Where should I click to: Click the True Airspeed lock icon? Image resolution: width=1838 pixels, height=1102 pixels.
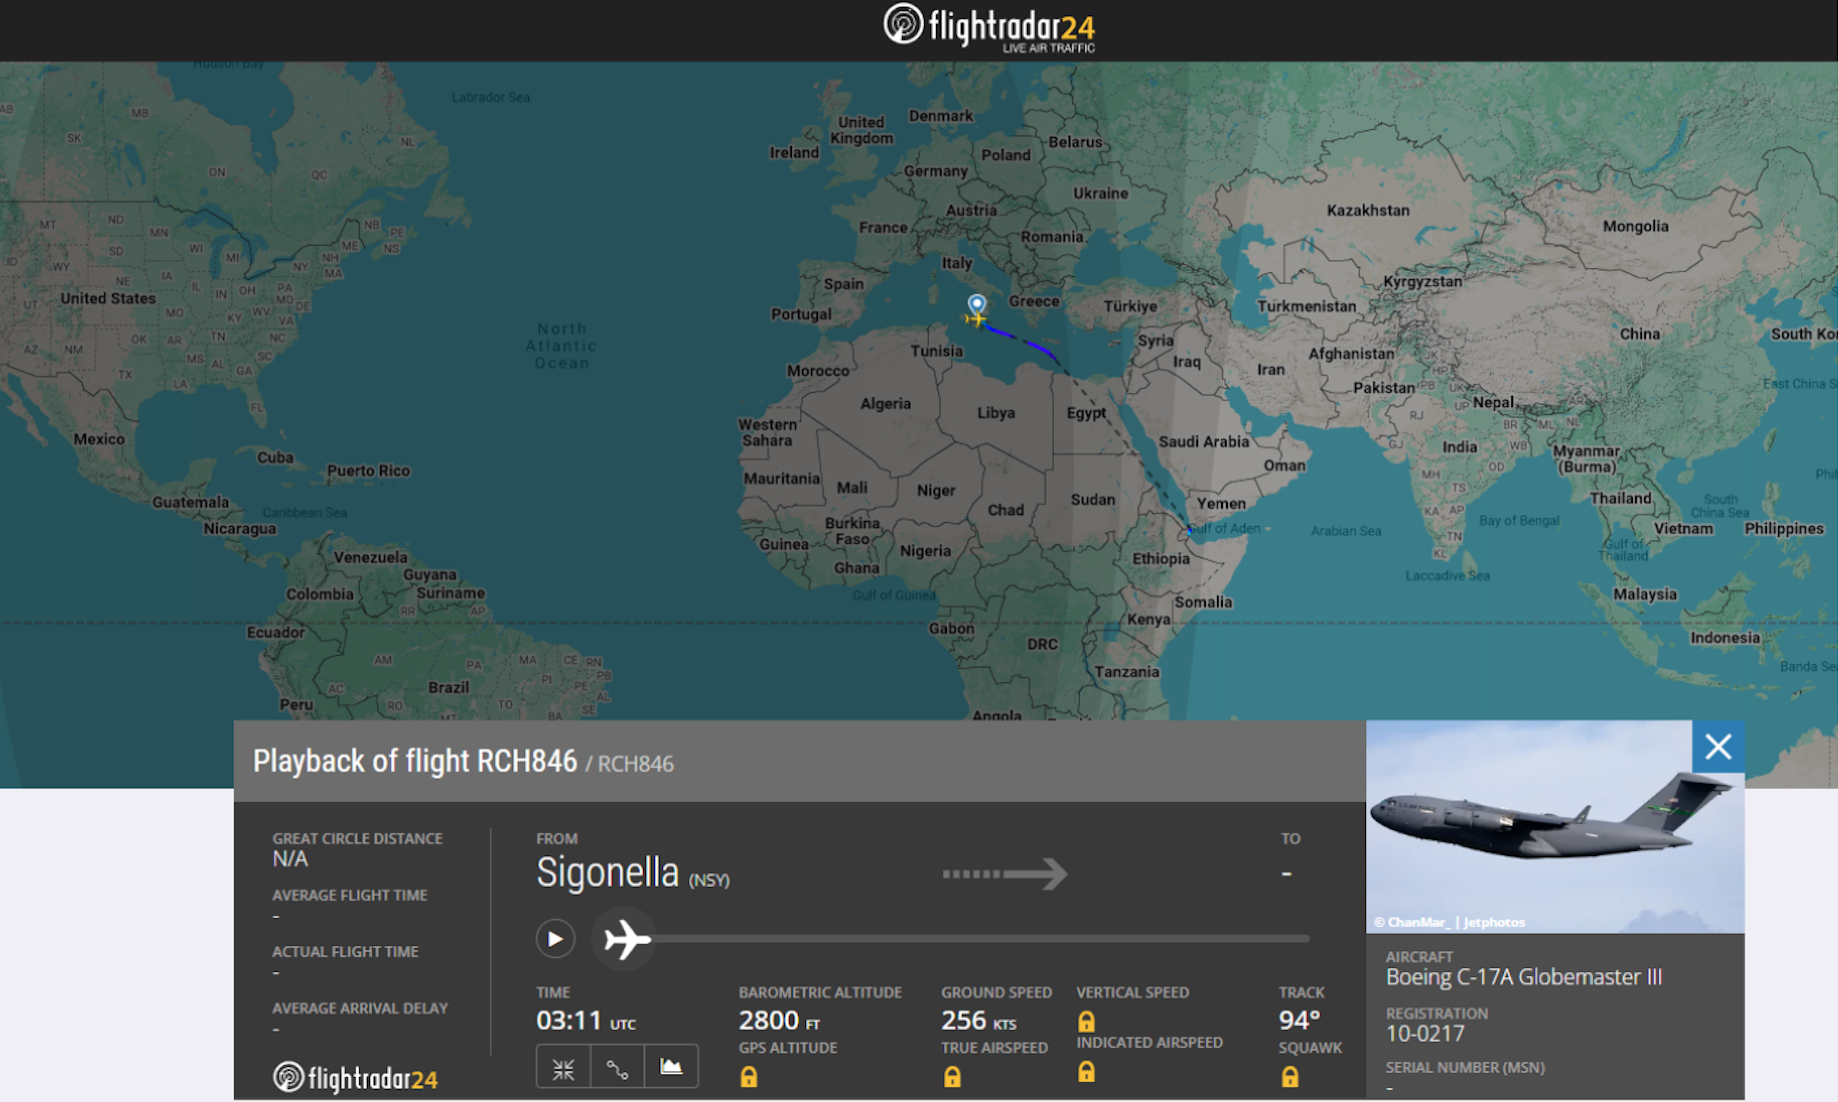point(952,1076)
